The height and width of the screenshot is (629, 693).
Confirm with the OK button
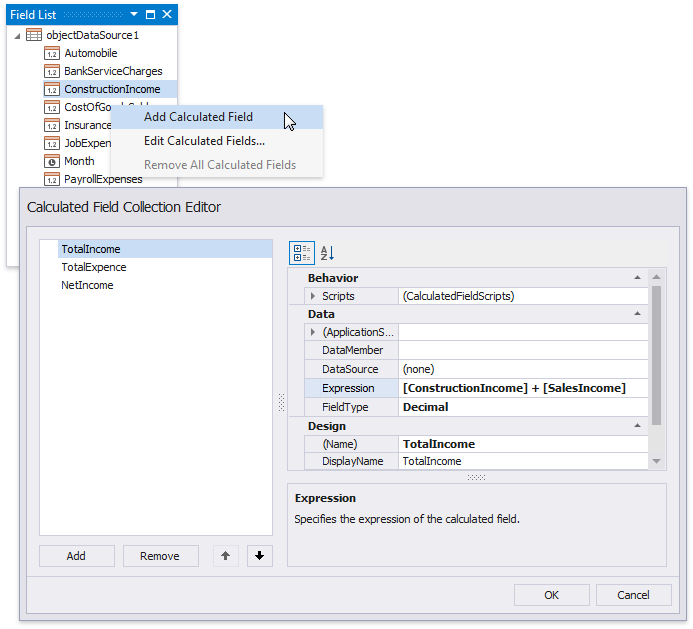[552, 595]
